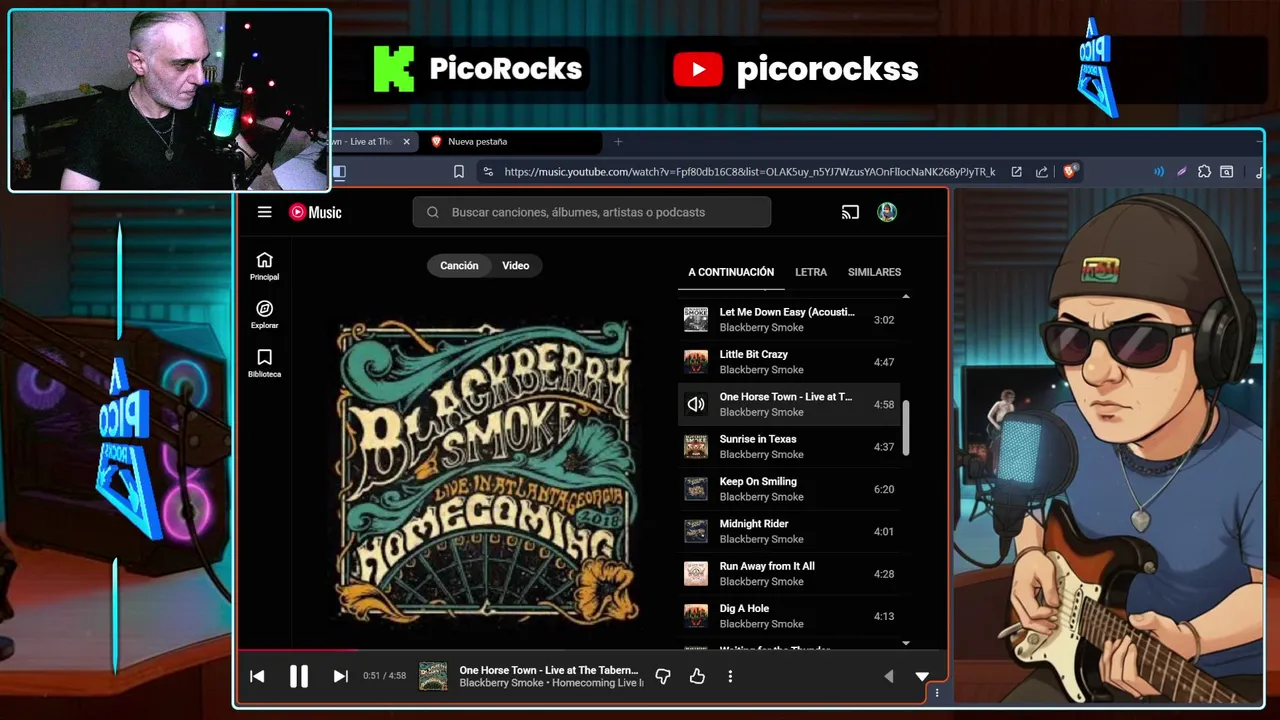Click the queue list scrollbar thumb
Viewport: 1280px width, 720px height.
coord(906,429)
